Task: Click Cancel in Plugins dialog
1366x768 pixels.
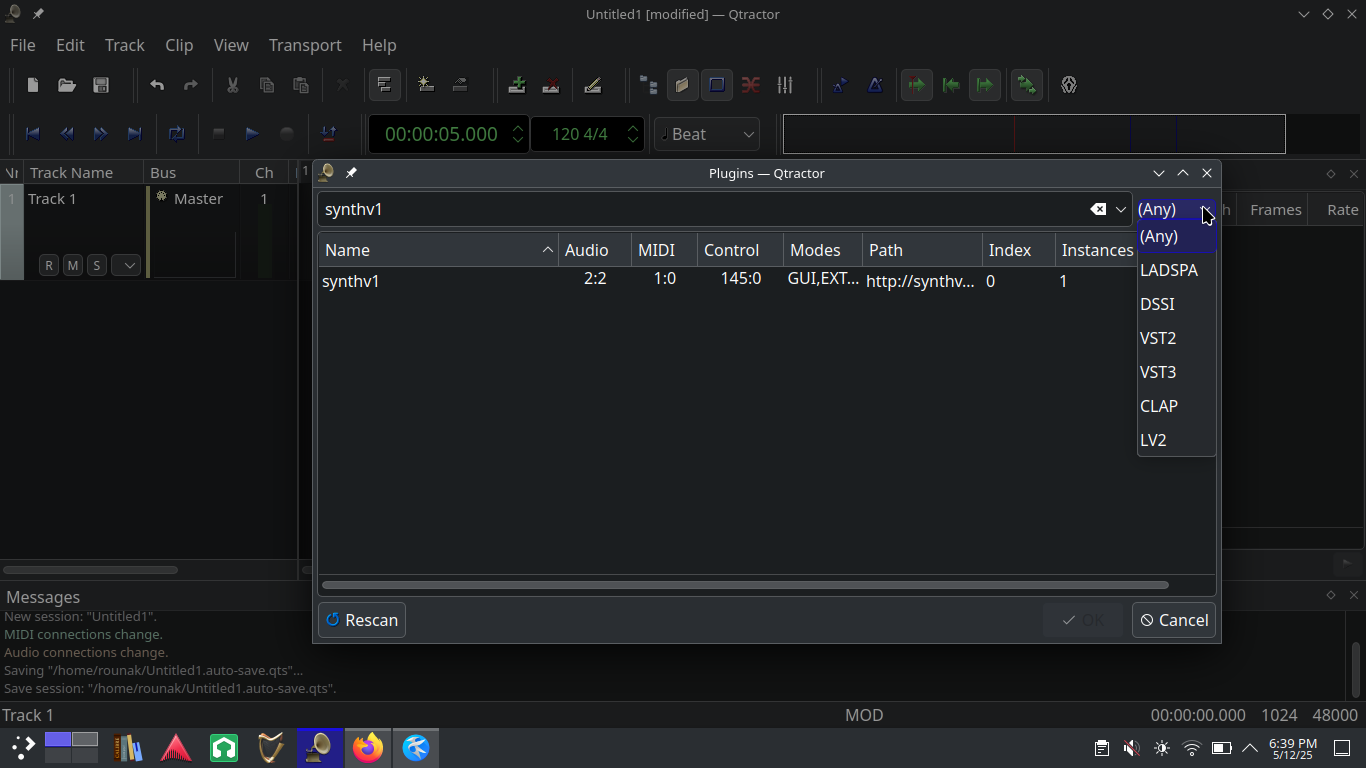Action: pyautogui.click(x=1174, y=620)
